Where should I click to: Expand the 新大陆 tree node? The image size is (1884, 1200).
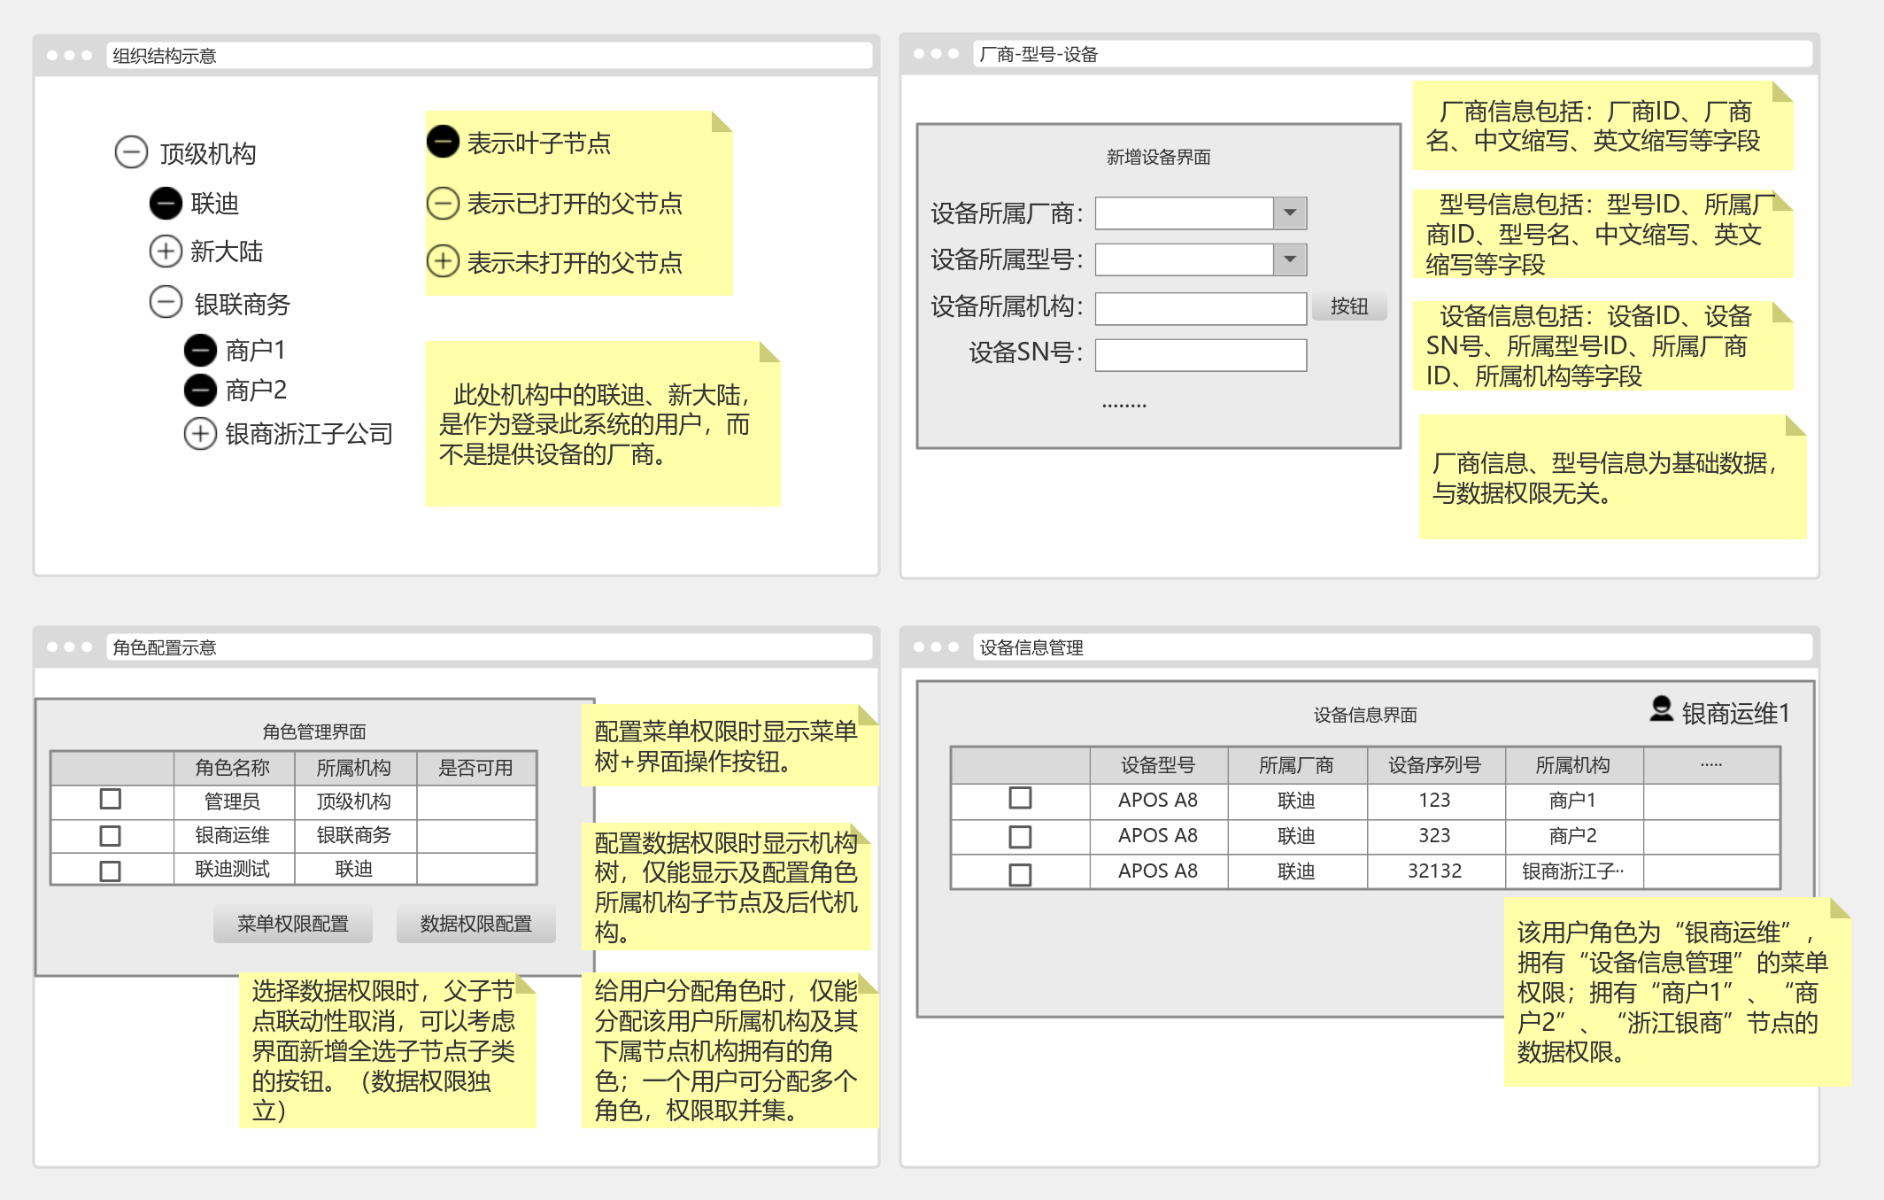[x=165, y=252]
